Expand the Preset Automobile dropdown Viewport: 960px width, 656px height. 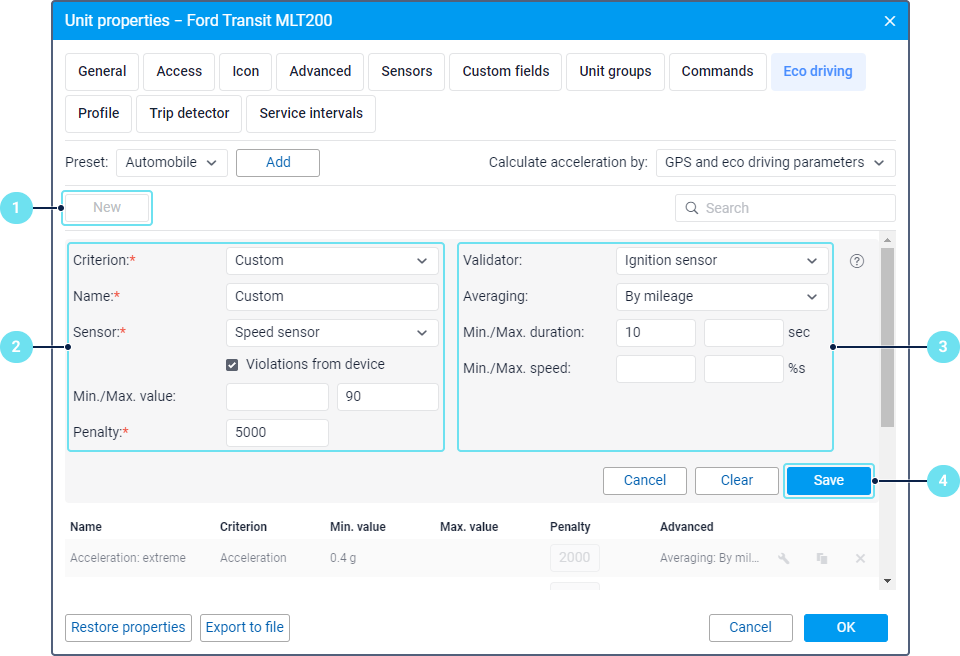point(172,163)
